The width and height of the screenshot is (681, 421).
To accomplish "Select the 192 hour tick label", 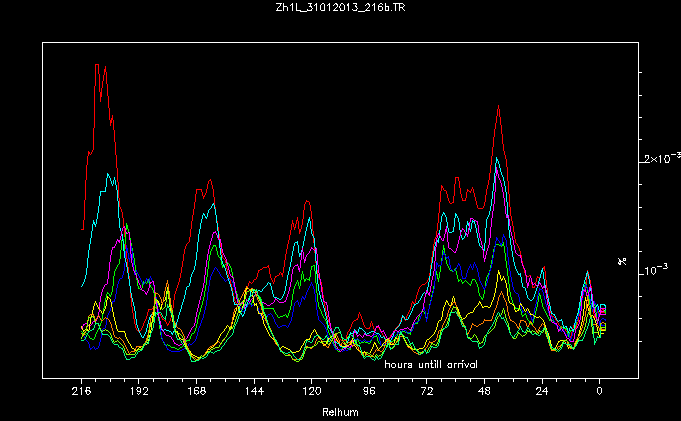I will (139, 395).
